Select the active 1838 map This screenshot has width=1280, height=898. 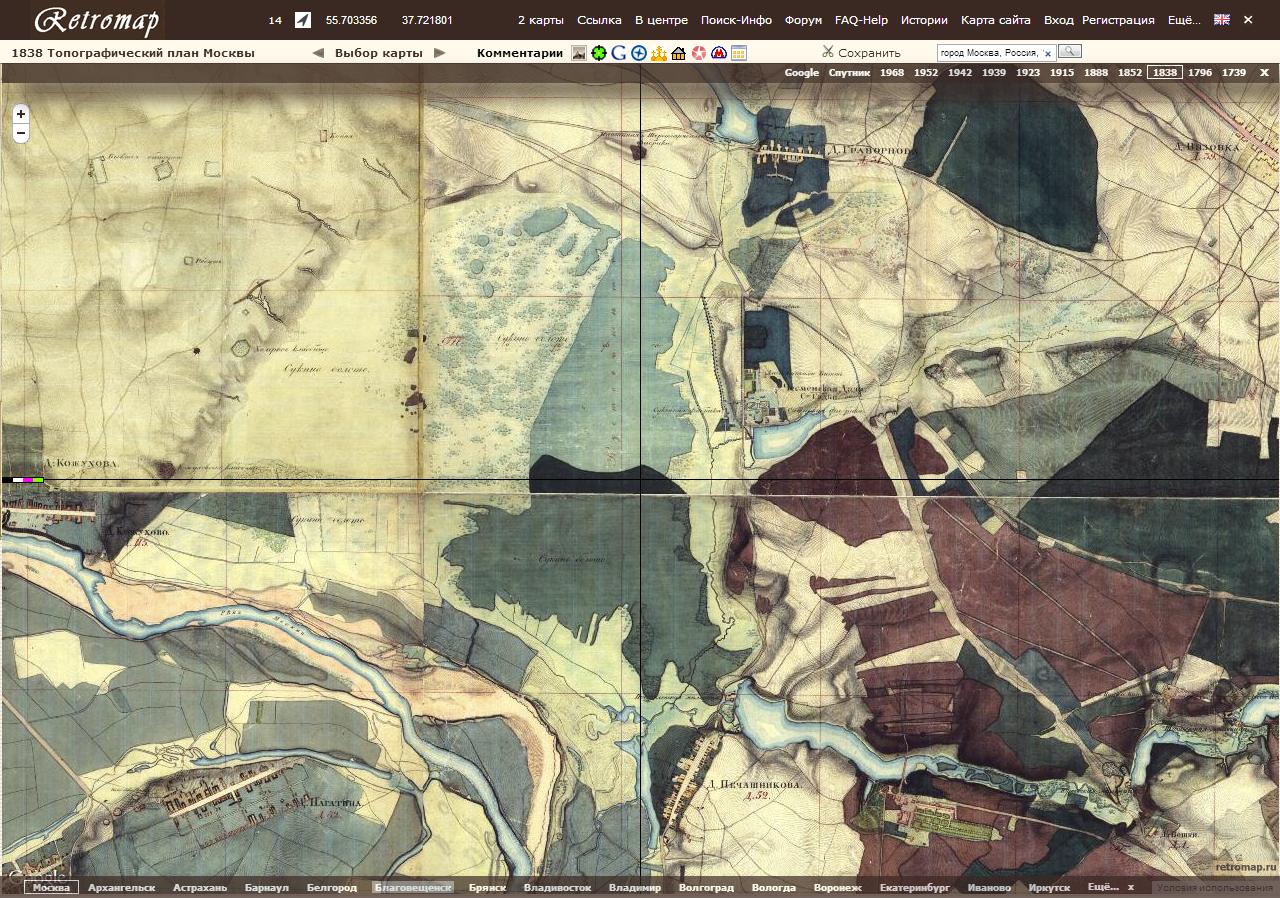coord(1165,72)
